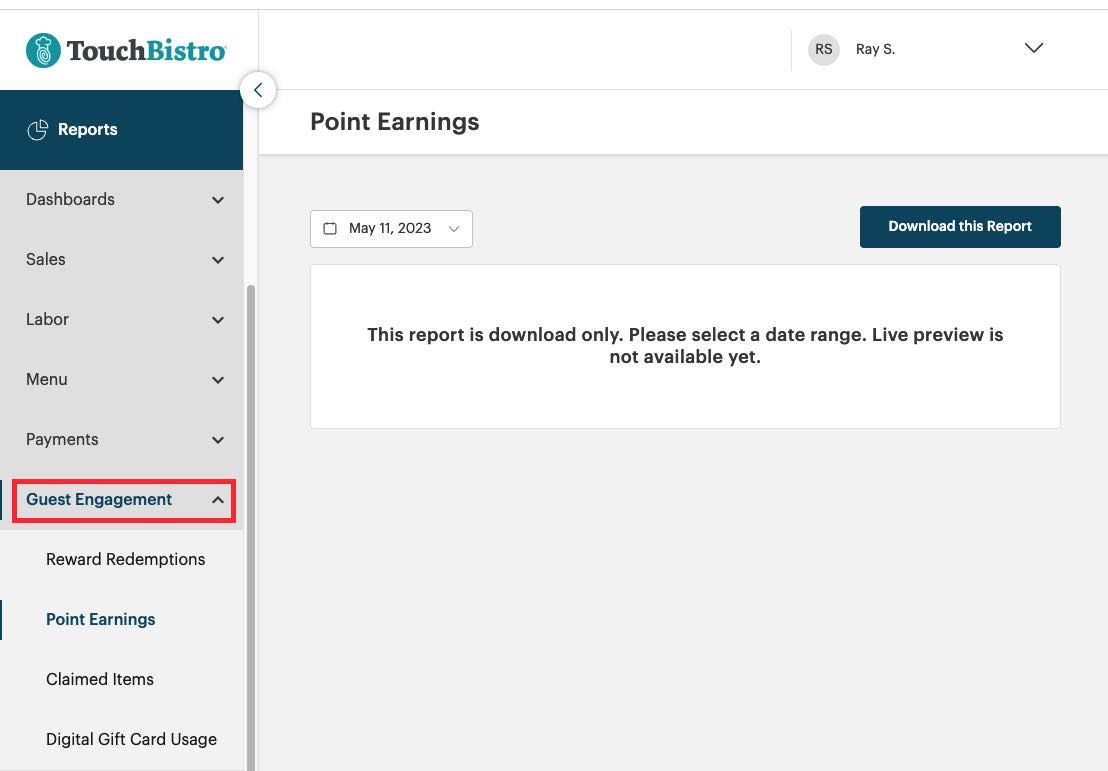This screenshot has width=1108, height=771.
Task: Click the calendar icon in the date picker
Action: tap(330, 228)
